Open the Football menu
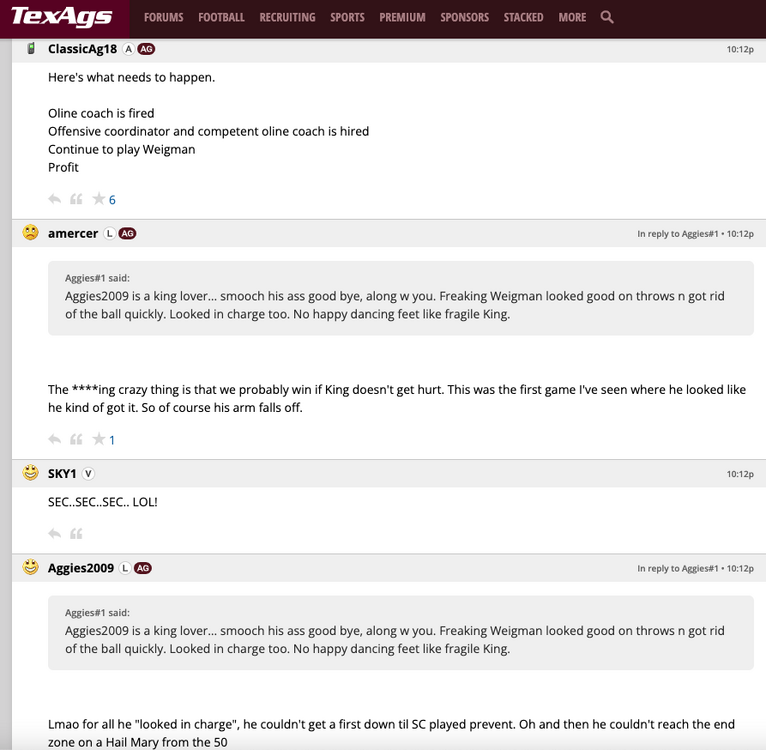The width and height of the screenshot is (766, 750). click(221, 17)
